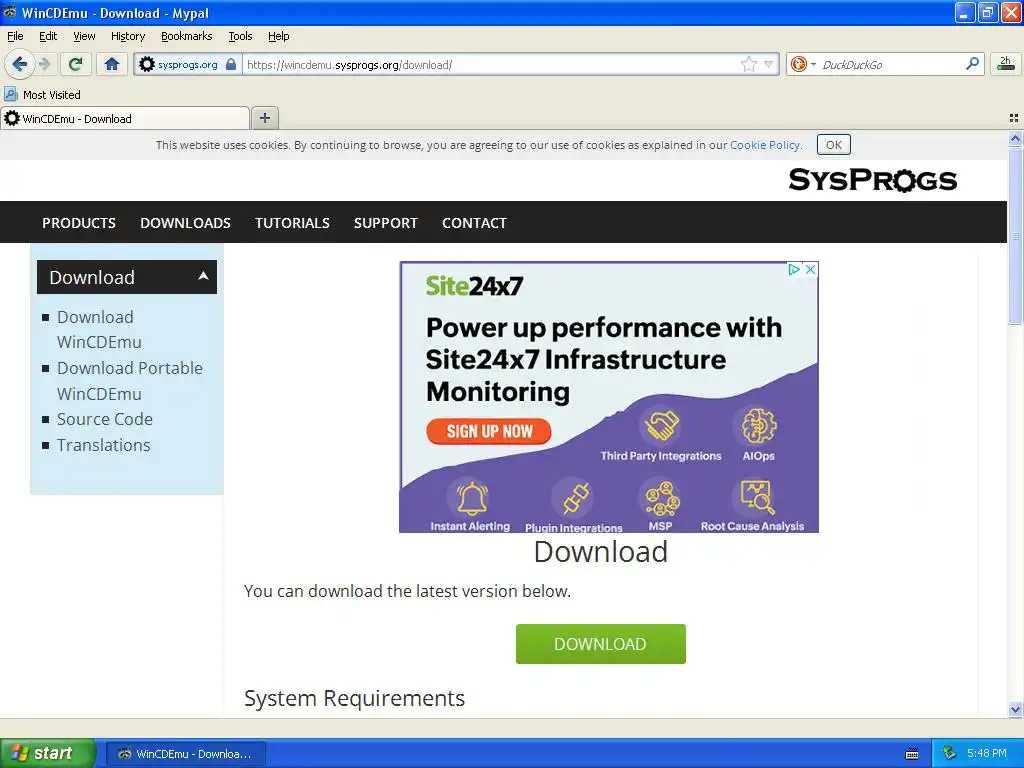The image size is (1024, 768).
Task: Click the System Requirements heading
Action: click(x=355, y=698)
